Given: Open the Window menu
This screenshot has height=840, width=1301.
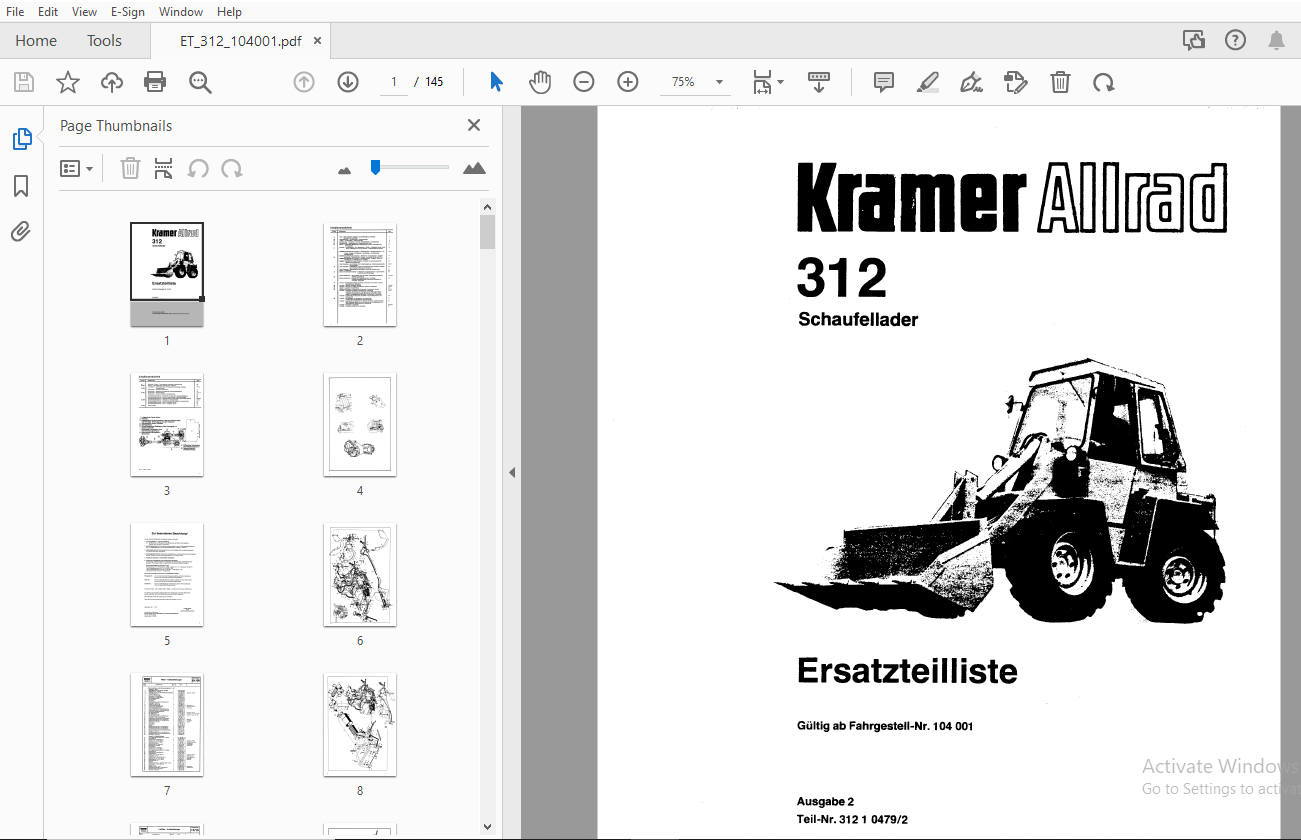Looking at the screenshot, I should coord(181,12).
